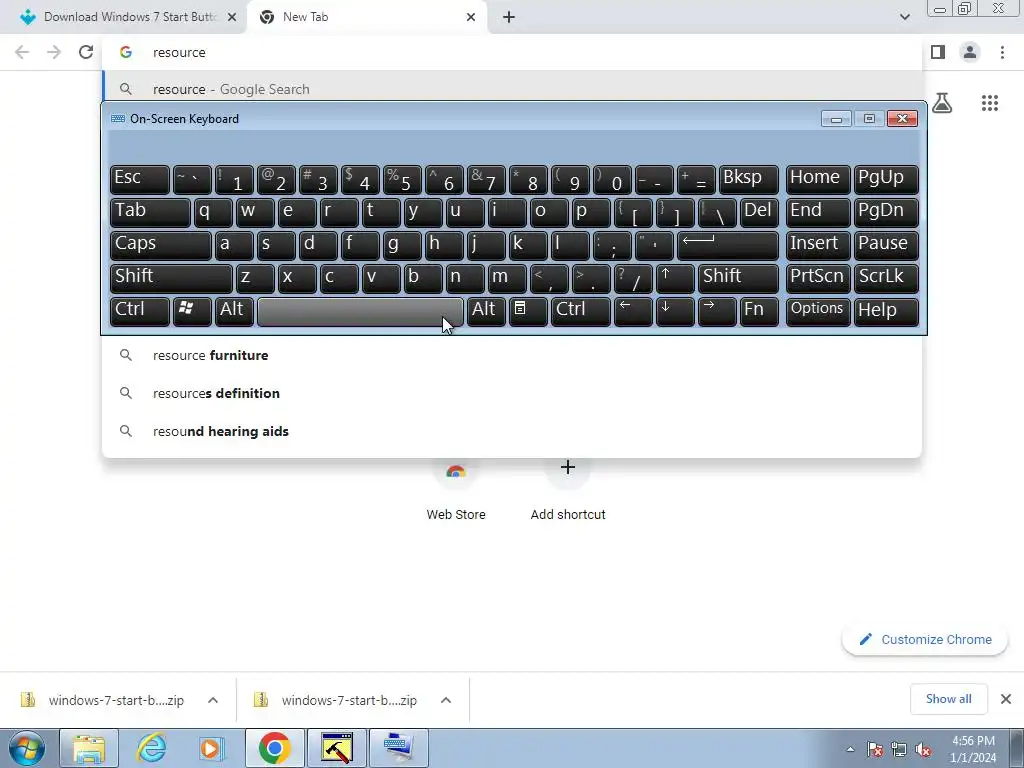Click the left arrow key on keyboard

click(x=633, y=311)
